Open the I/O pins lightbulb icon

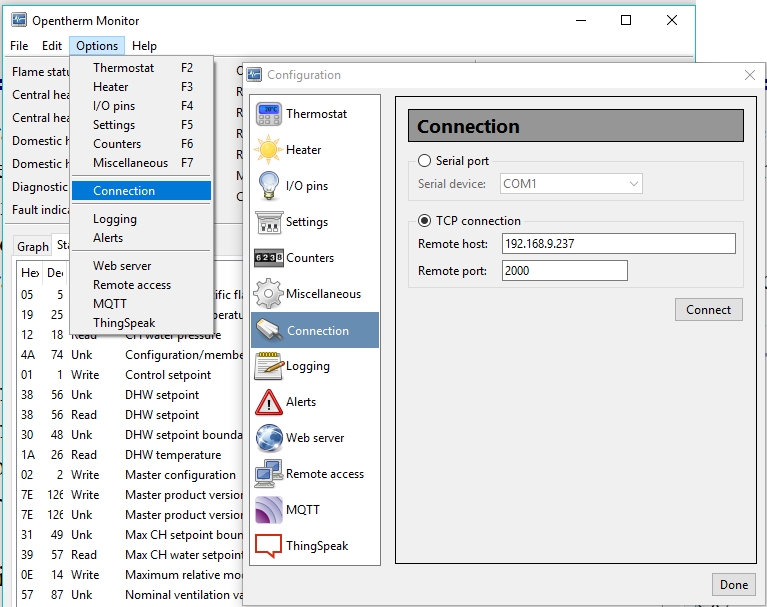[x=269, y=186]
